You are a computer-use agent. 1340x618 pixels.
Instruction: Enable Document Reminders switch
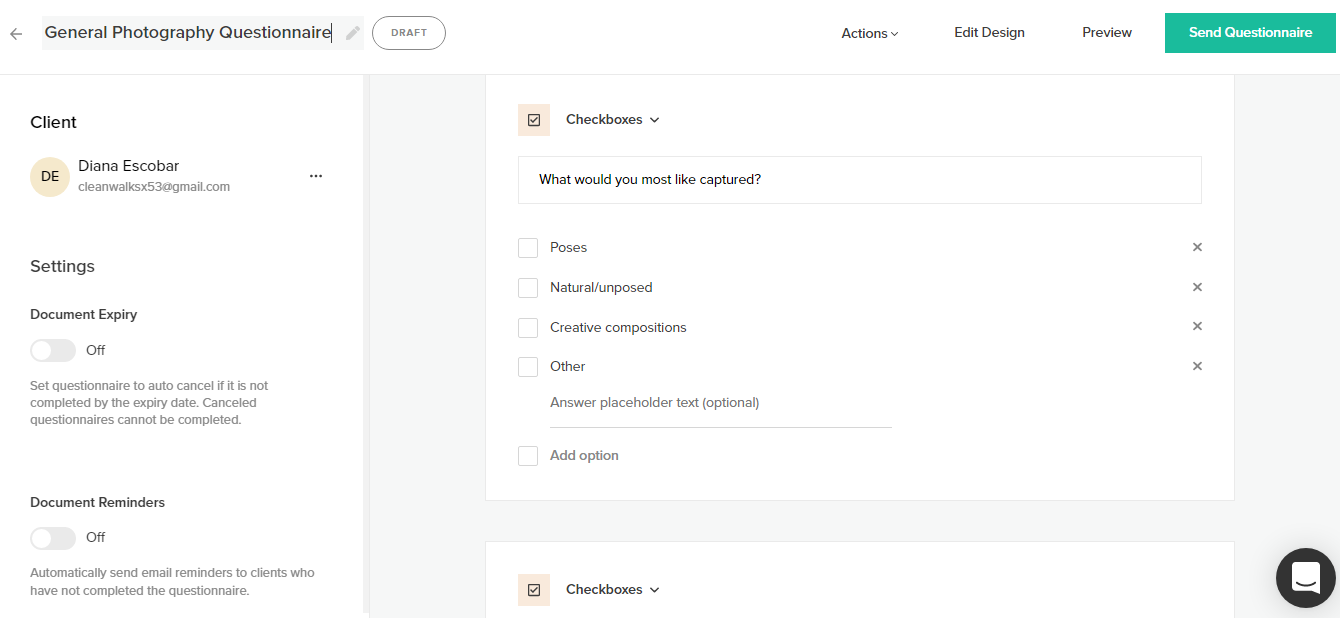[53, 538]
